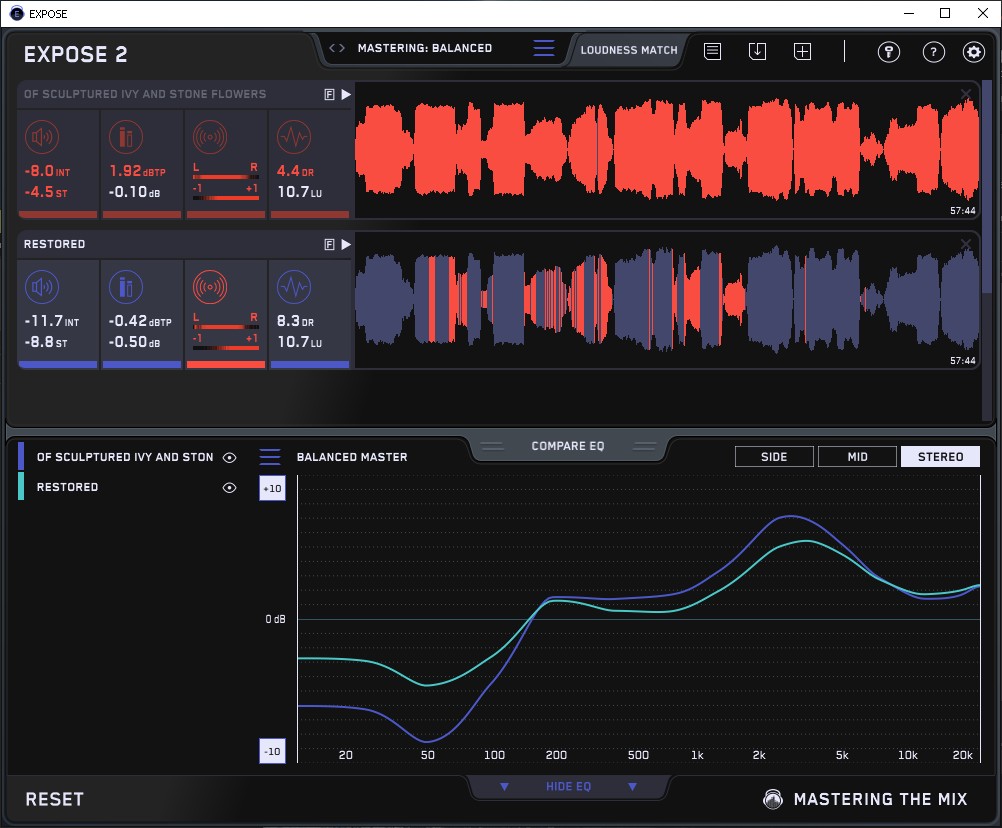The image size is (1002, 828).
Task: Select the SIDE channel view
Action: pos(774,457)
